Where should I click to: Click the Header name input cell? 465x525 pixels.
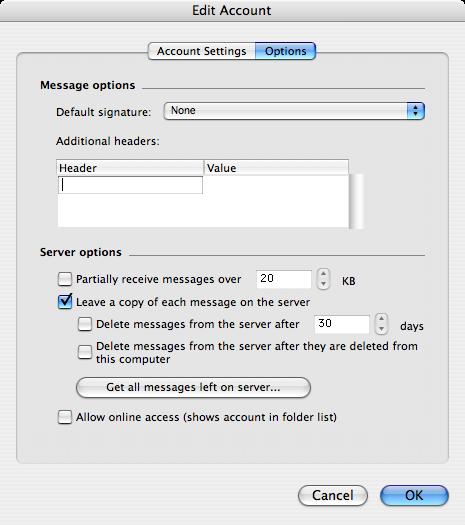(131, 185)
